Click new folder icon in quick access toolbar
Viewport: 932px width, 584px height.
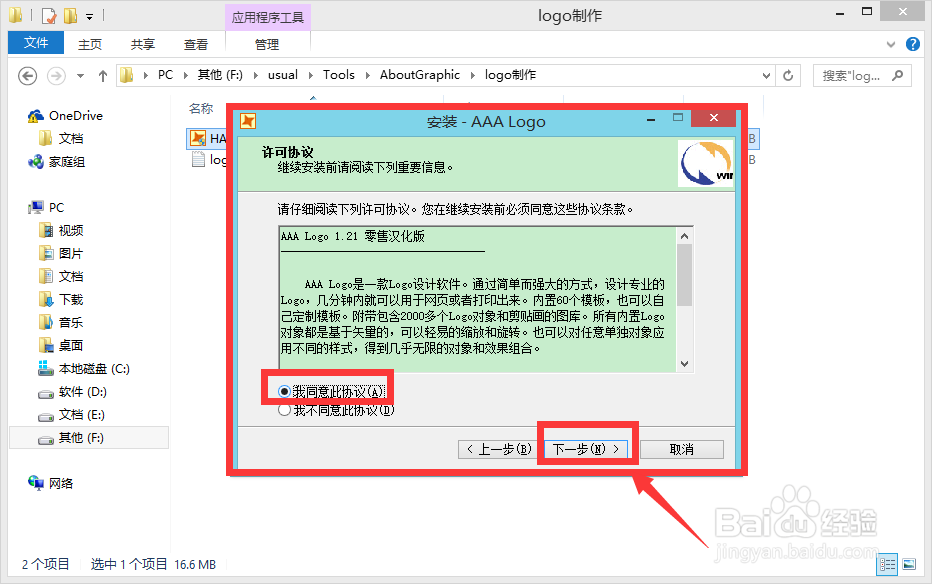[70, 15]
